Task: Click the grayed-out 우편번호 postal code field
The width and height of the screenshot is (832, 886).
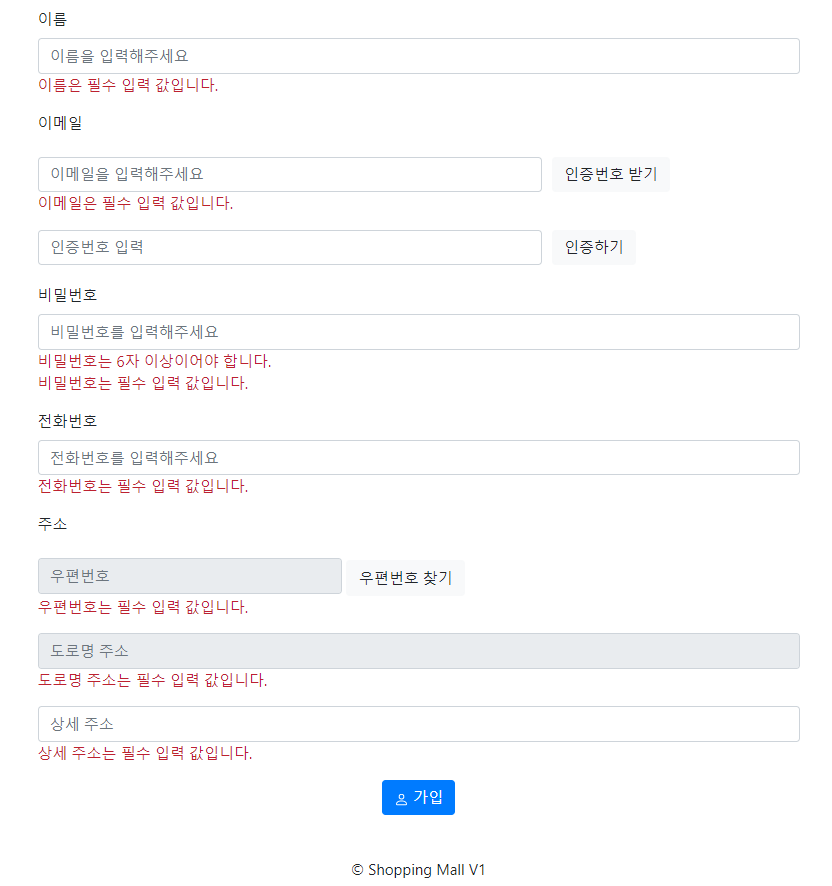Action: pos(190,576)
